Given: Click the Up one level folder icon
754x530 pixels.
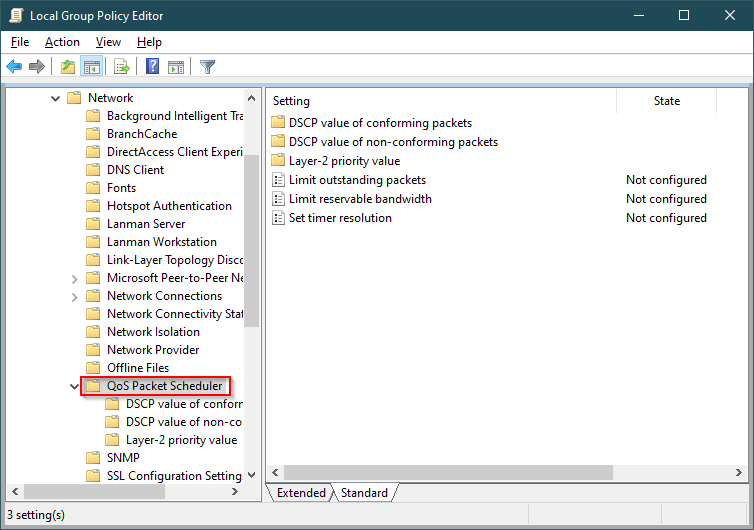Looking at the screenshot, I should click(68, 66).
